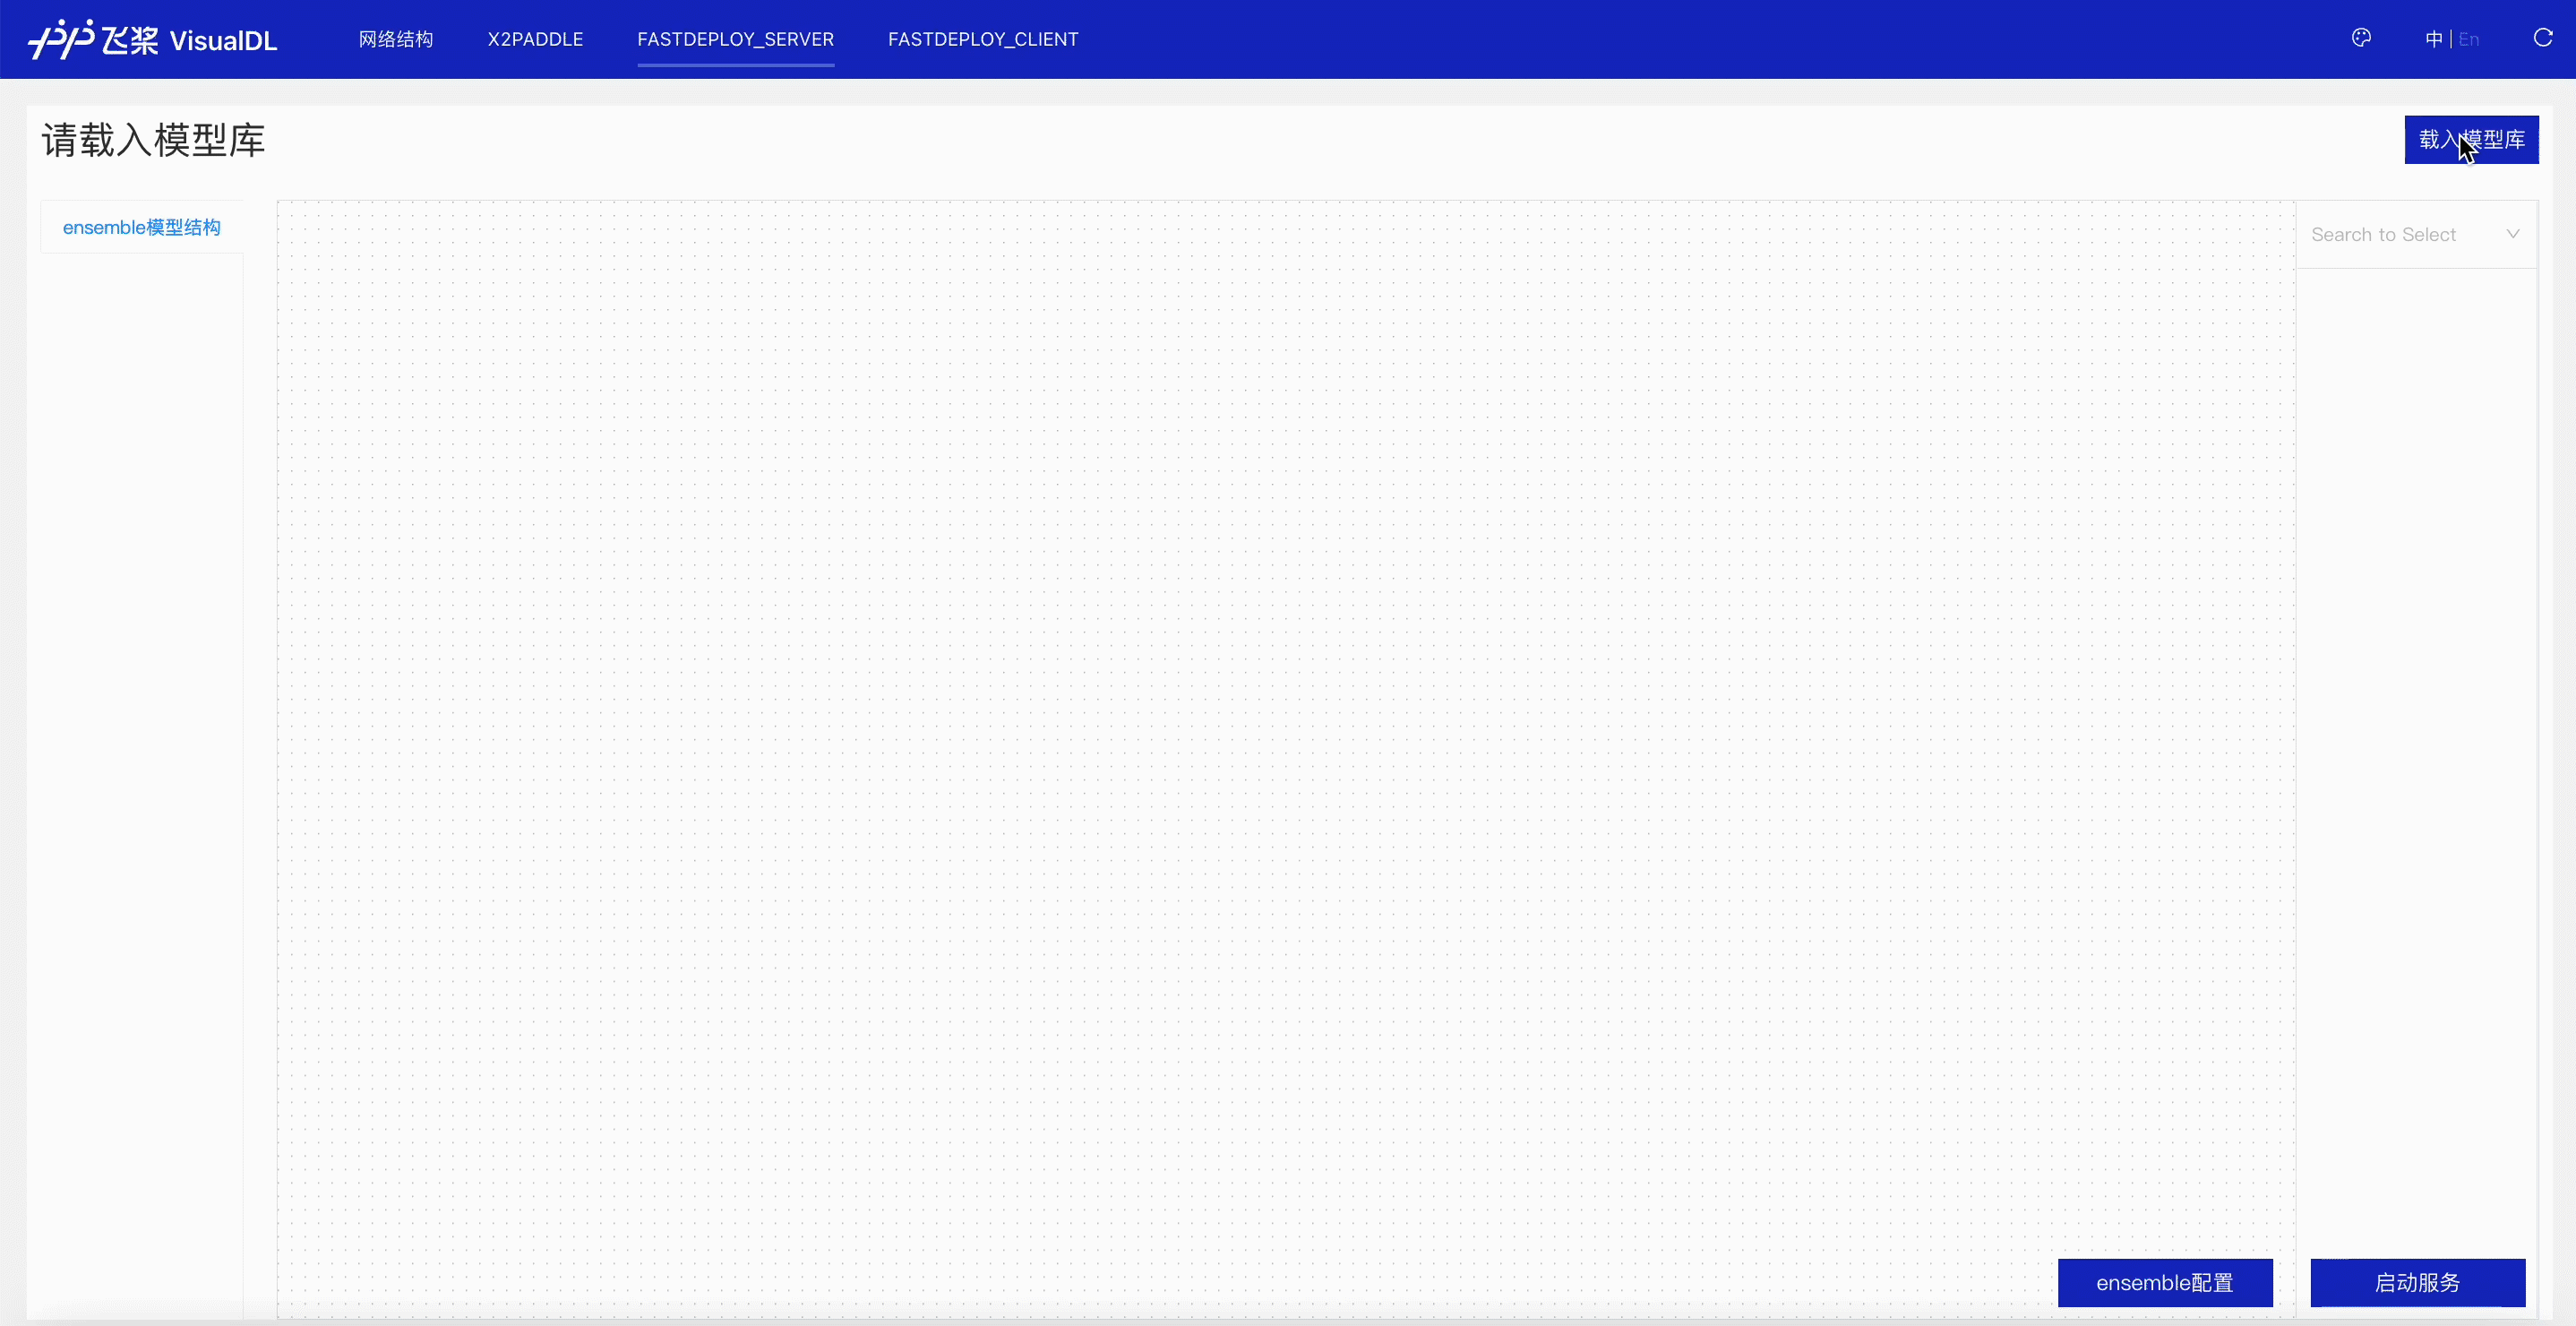Click the VisualDL logo icon
This screenshot has height=1326, width=2576.
tap(53, 39)
